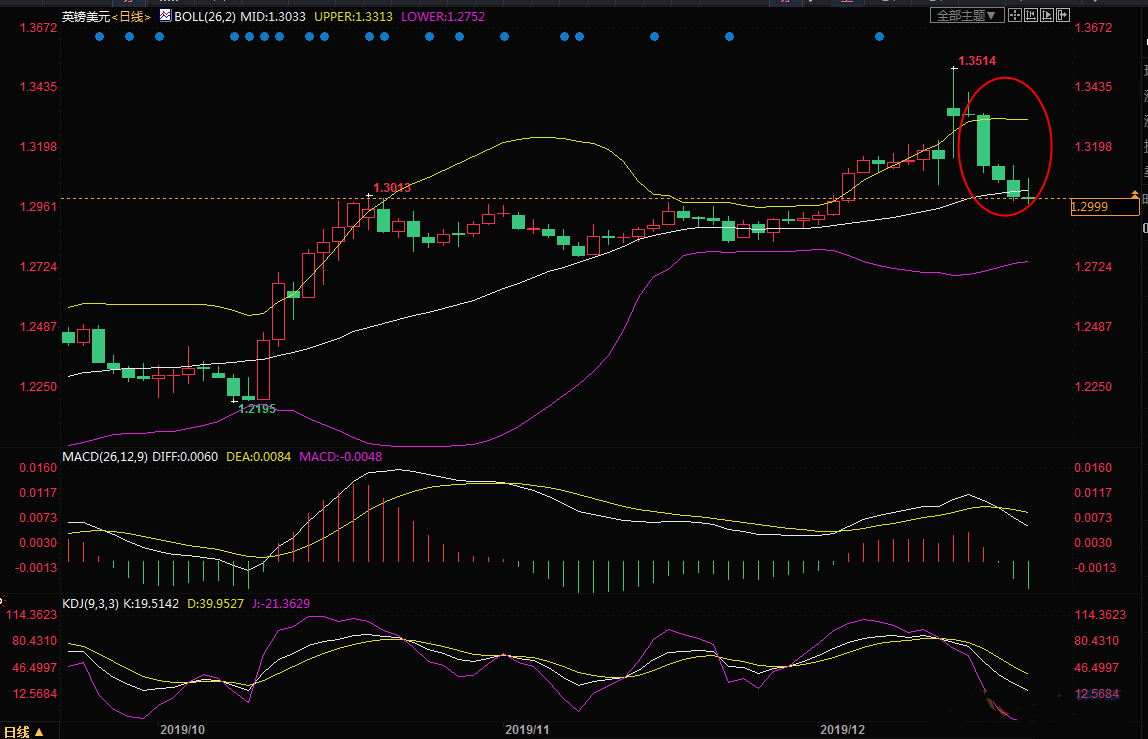The image size is (1148, 739).
Task: Expand the 日线 period selector at bottom-left
Action: [23, 731]
